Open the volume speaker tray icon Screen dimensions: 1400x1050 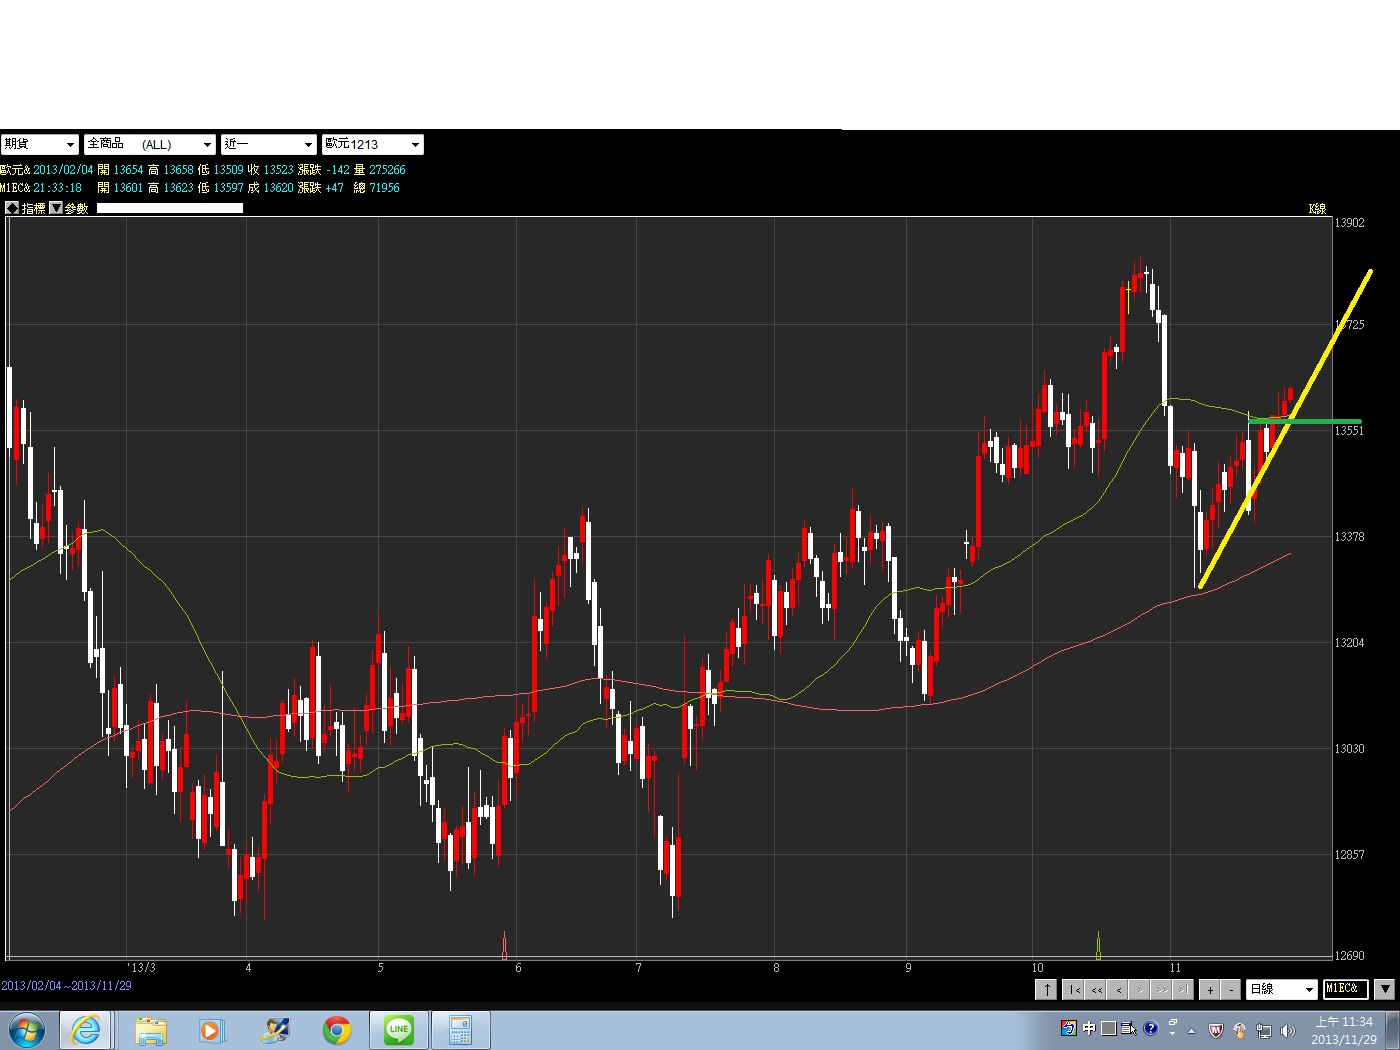(x=1287, y=1031)
